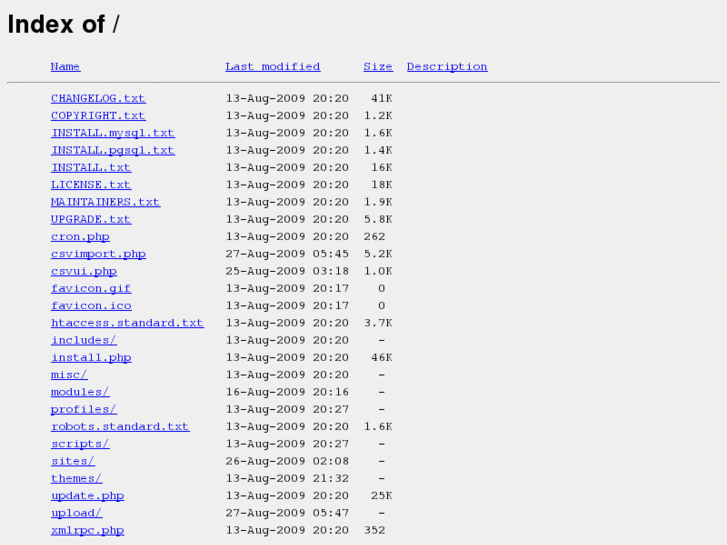Select the '5.8K' size of UPGRADE.txt
This screenshot has width=727, height=545.
click(x=378, y=219)
